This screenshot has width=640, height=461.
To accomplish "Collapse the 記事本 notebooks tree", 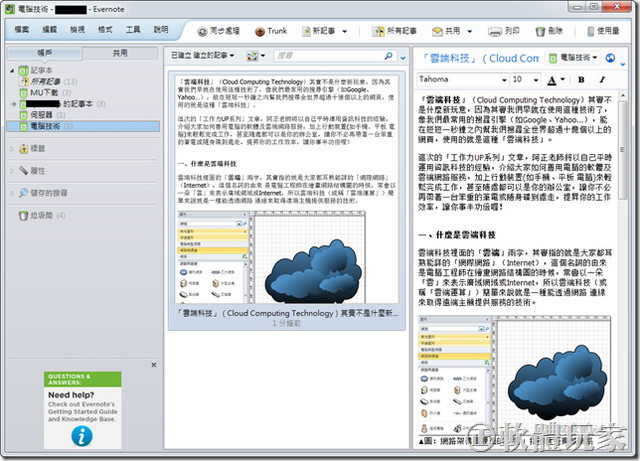I will coord(12,71).
